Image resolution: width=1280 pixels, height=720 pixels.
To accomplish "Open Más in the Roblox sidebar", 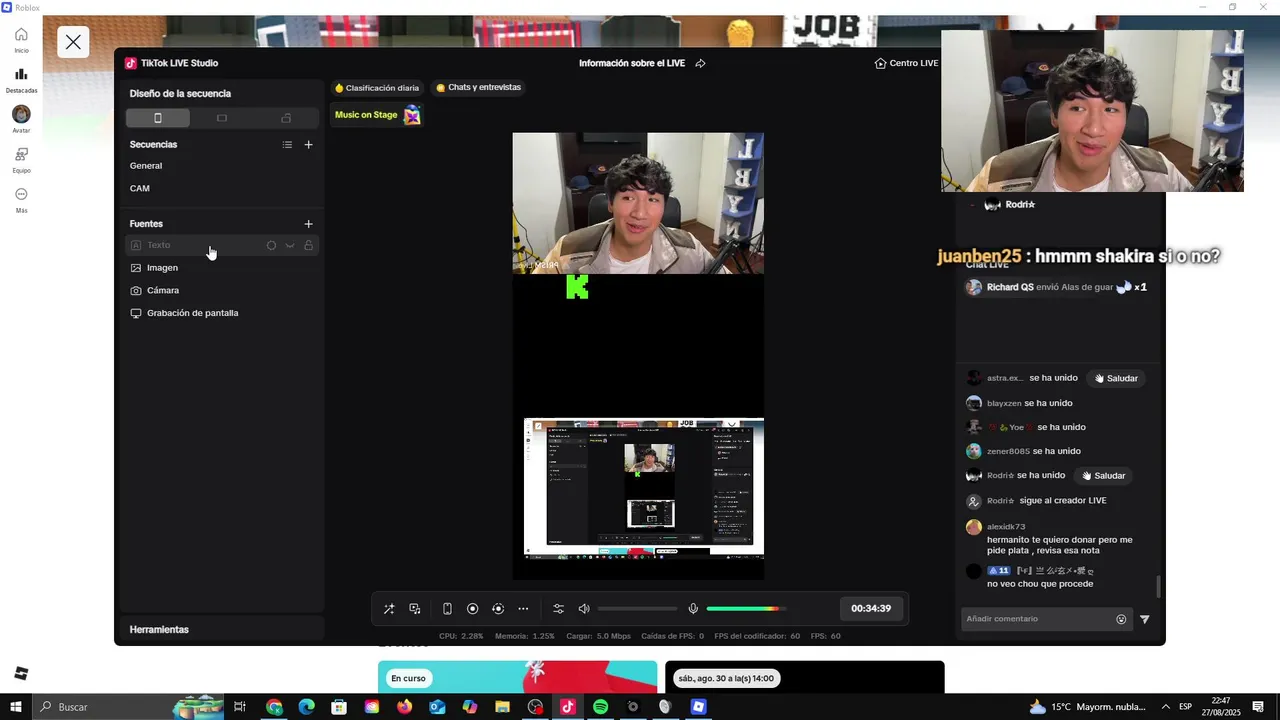I will pos(21,200).
